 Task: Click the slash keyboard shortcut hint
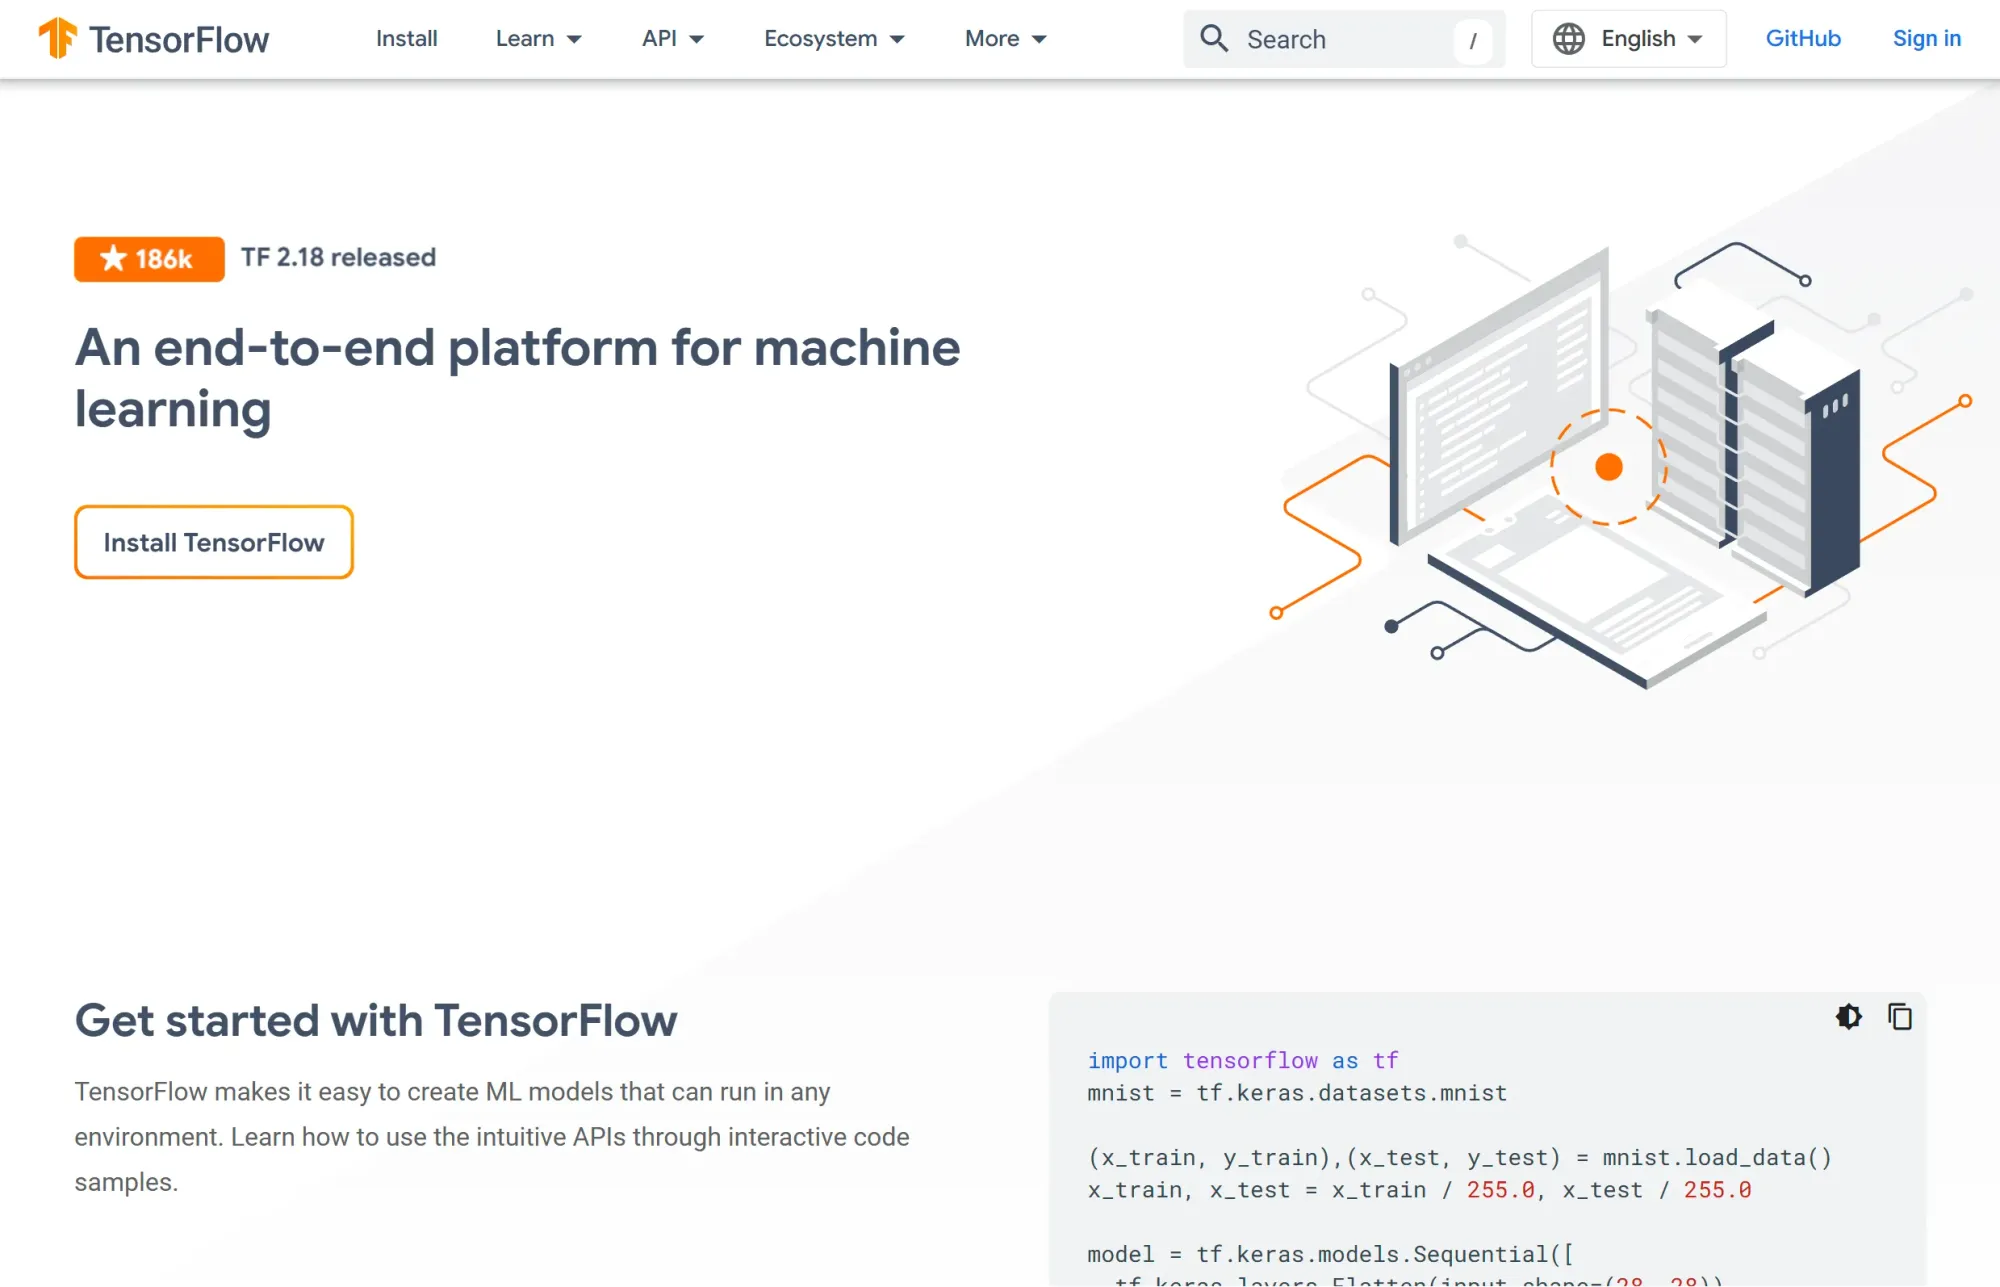click(x=1473, y=40)
